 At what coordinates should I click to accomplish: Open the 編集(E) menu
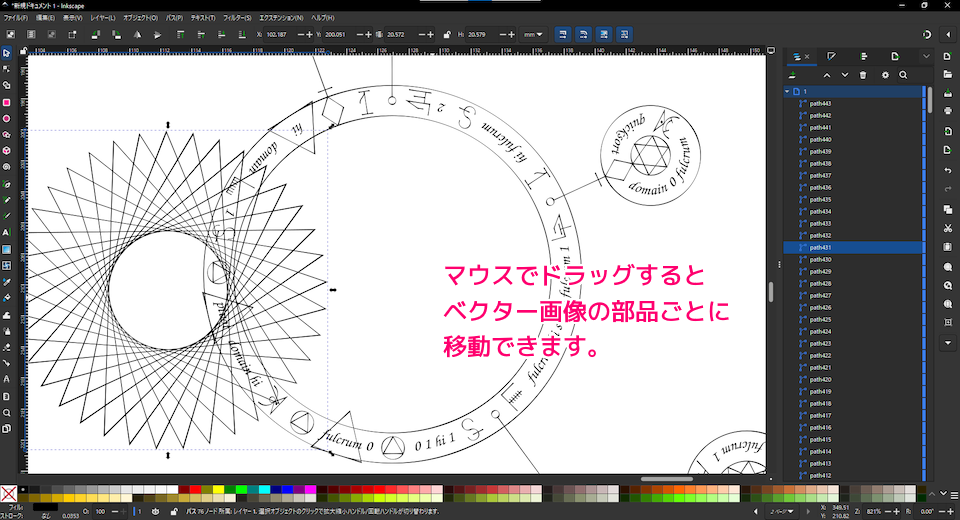pos(45,18)
